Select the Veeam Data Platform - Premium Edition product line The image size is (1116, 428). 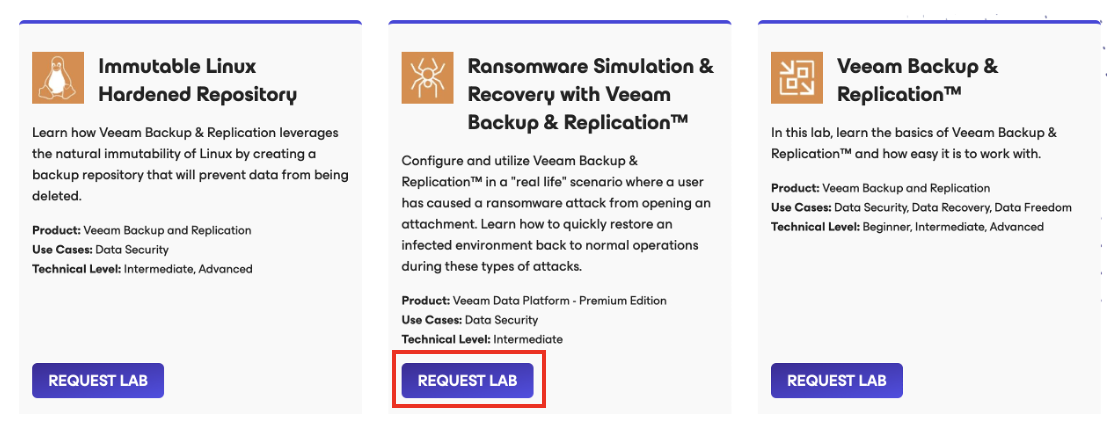pyautogui.click(x=534, y=301)
